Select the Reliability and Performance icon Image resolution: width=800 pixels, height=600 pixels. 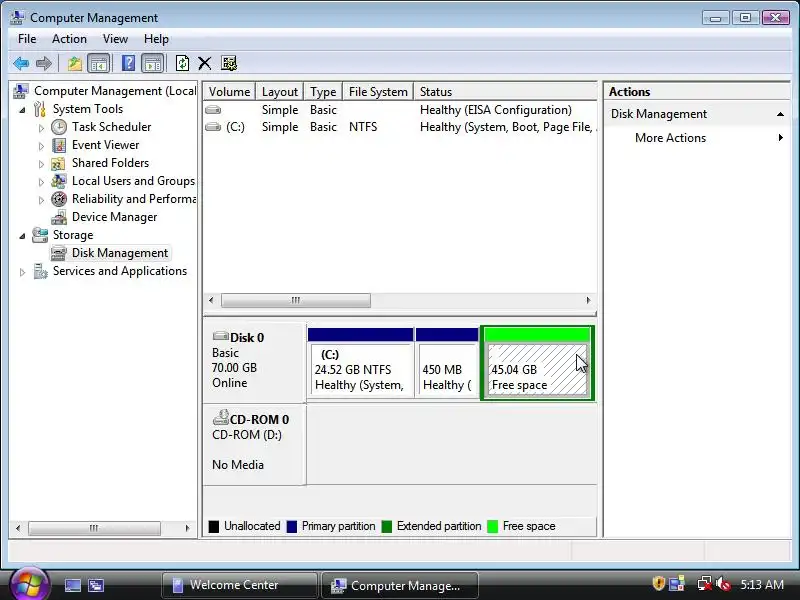[59, 199]
